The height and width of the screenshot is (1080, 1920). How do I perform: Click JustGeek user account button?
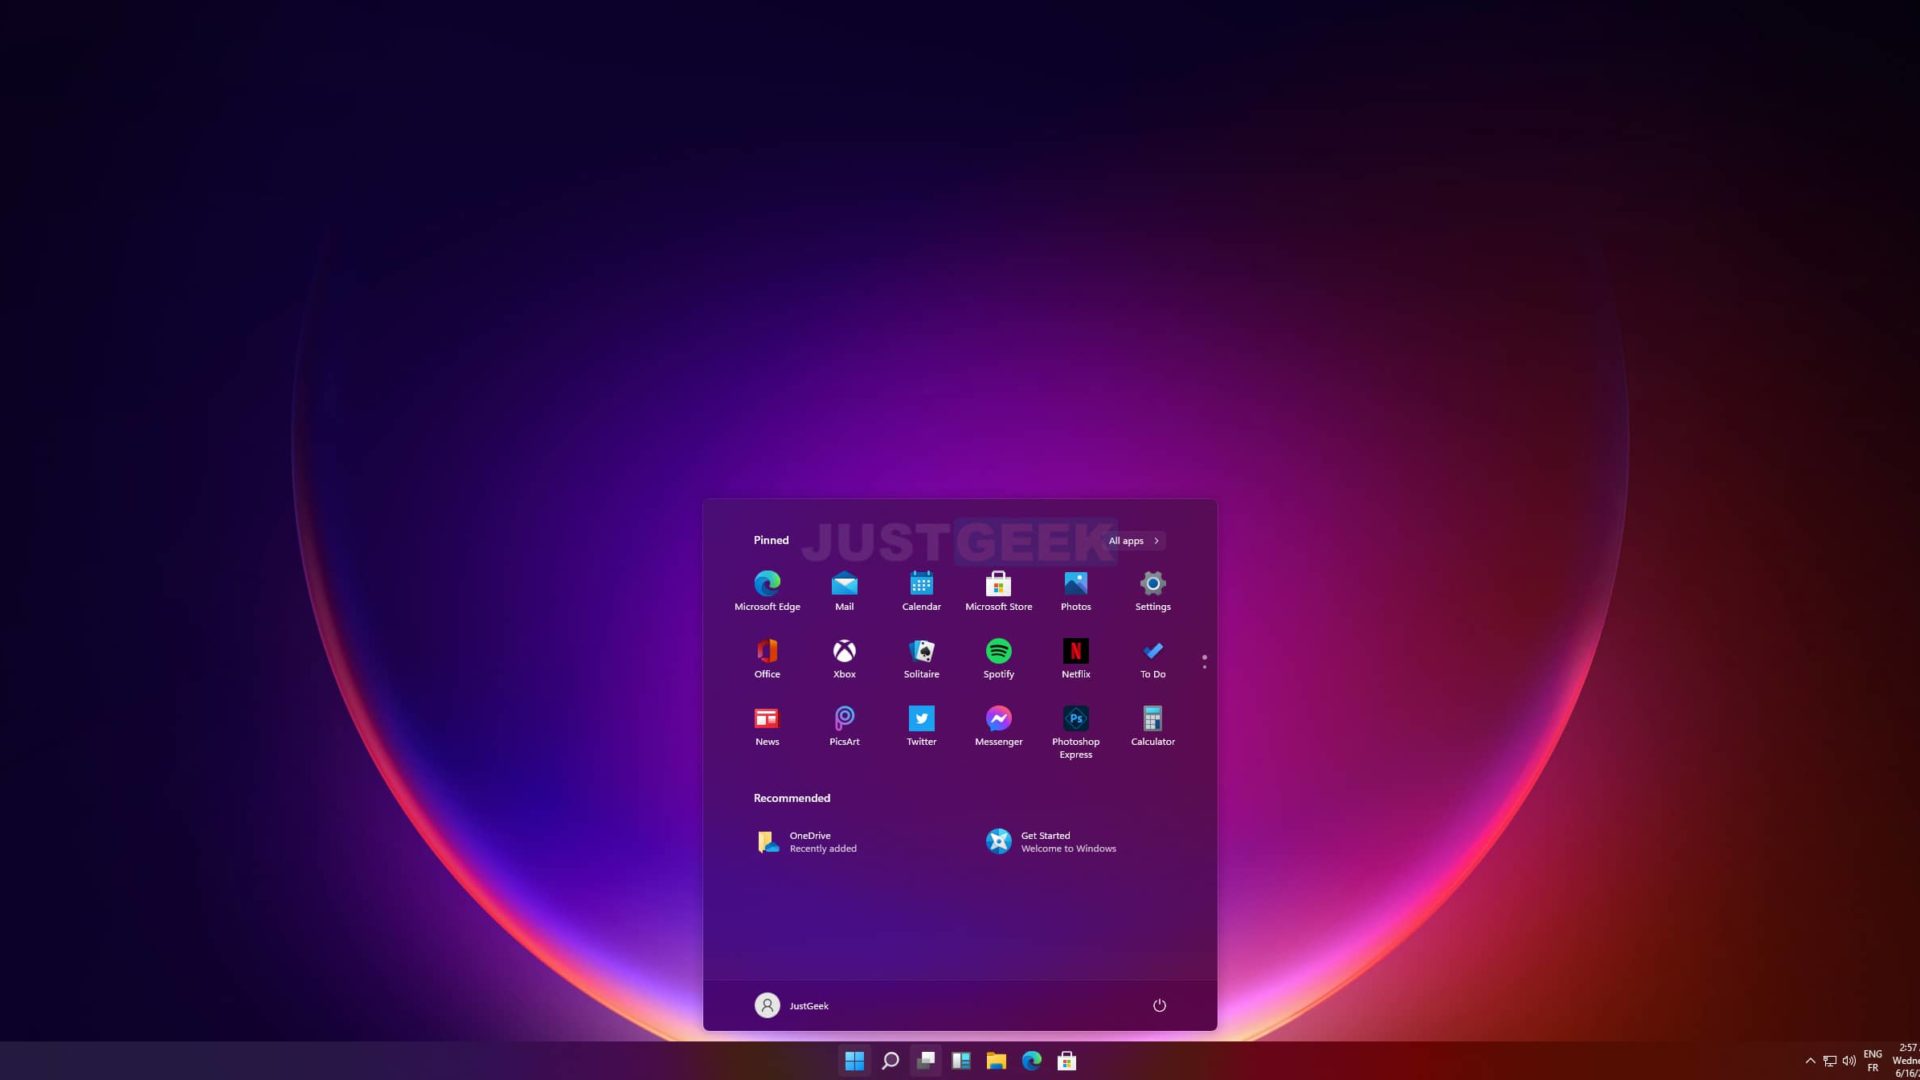[793, 1005]
